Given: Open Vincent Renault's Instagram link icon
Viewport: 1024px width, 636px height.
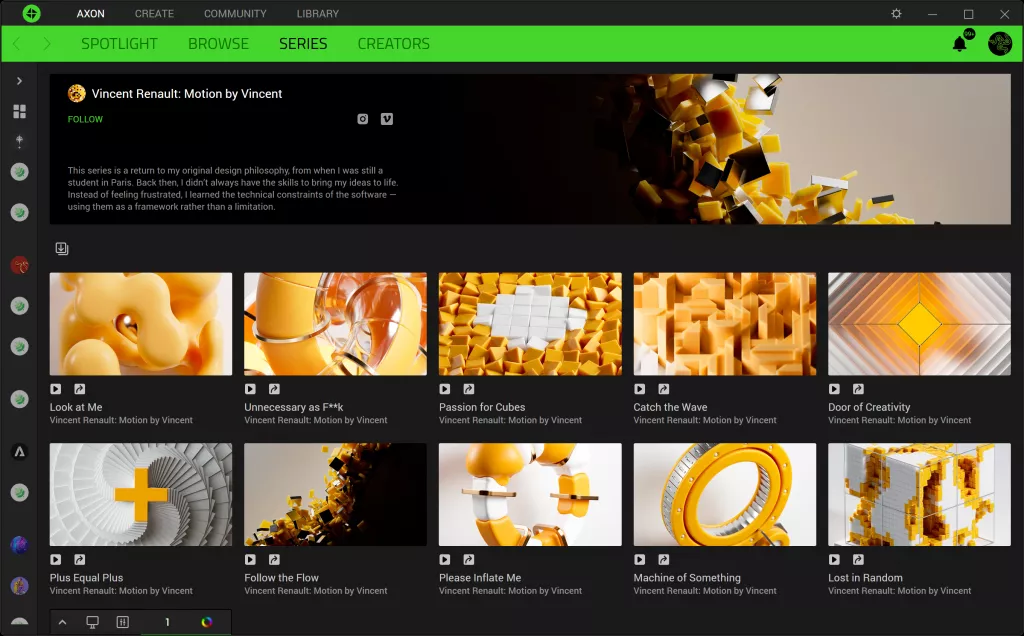Looking at the screenshot, I should click(x=362, y=119).
